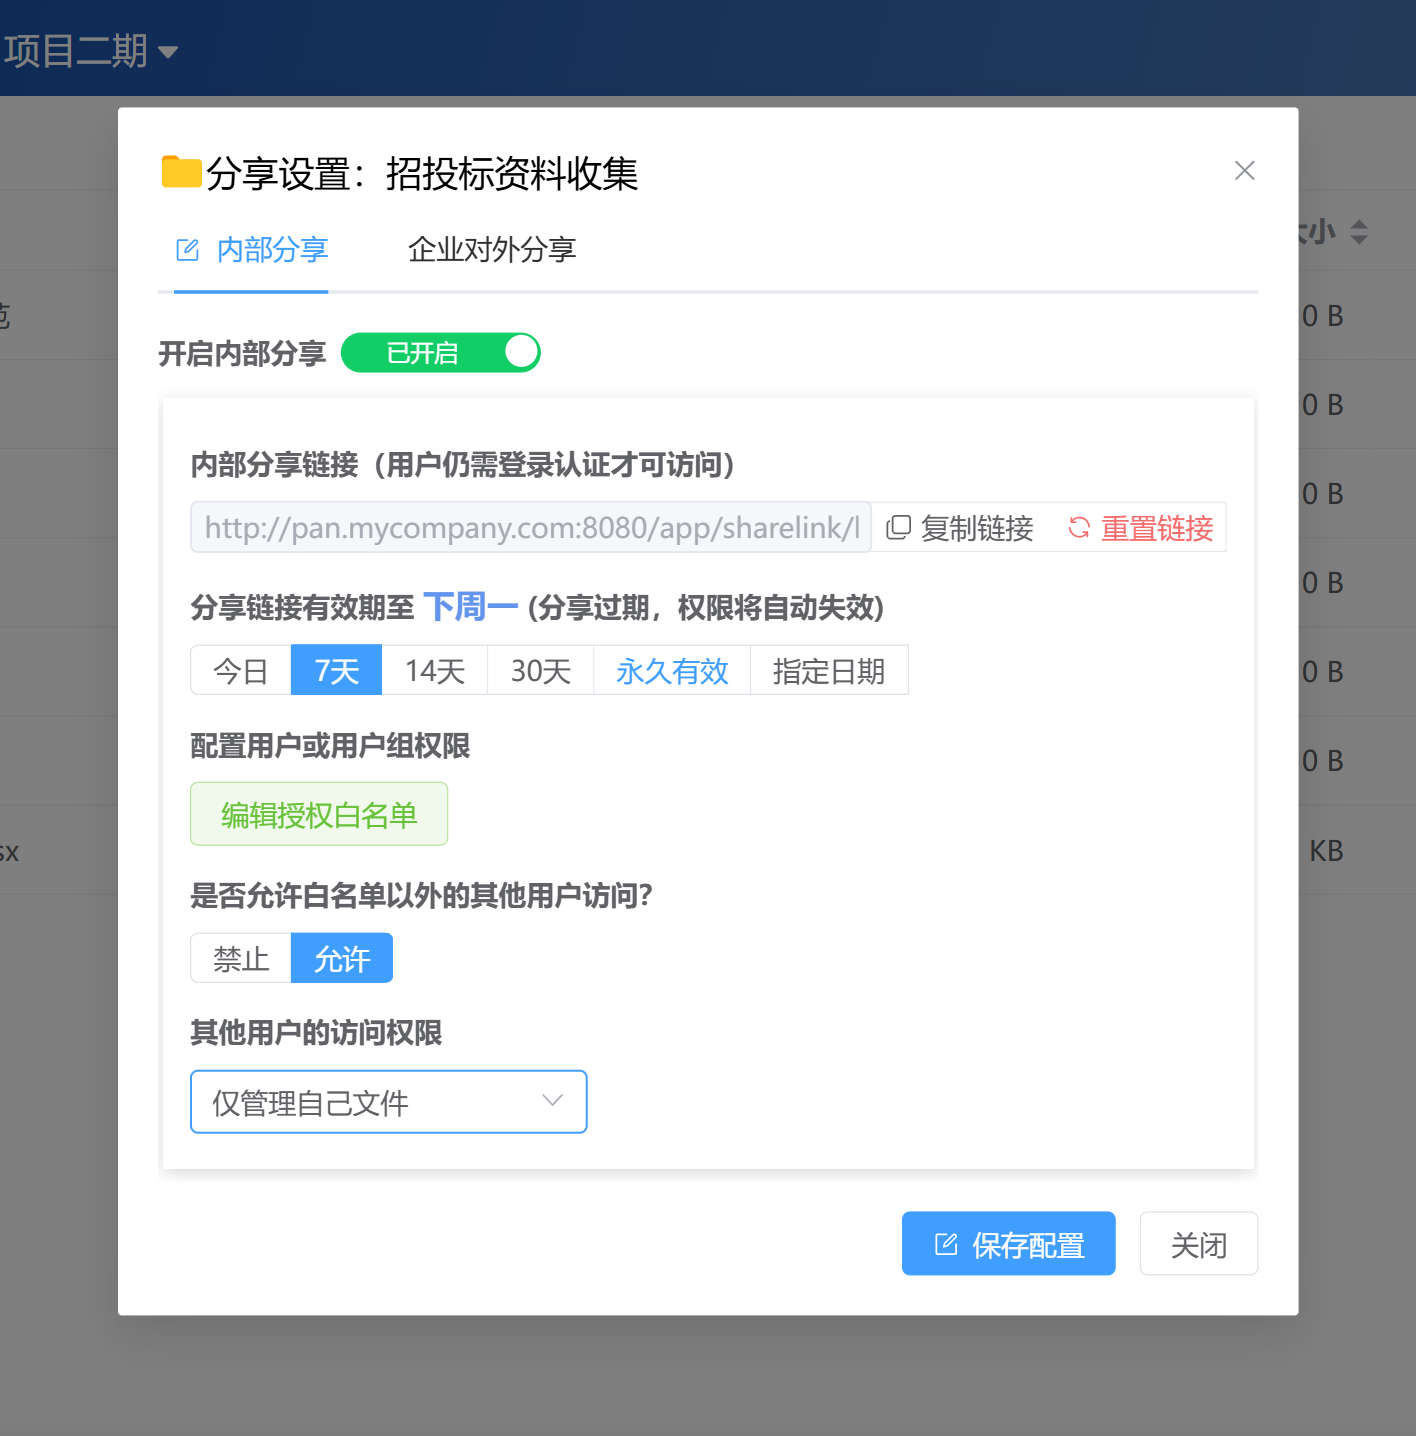
Task: Click the 下周一 expiry date text
Action: pos(470,606)
